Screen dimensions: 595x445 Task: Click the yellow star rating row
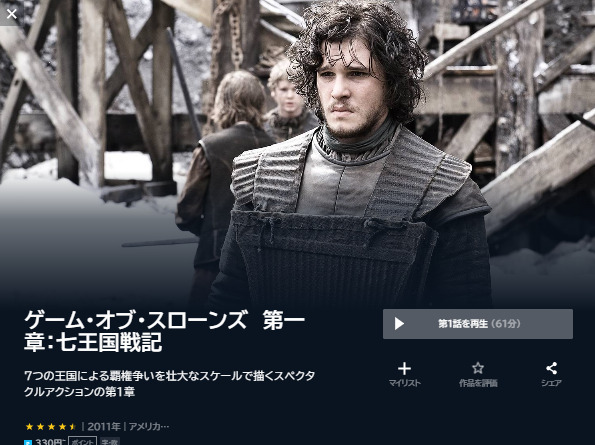(51, 427)
